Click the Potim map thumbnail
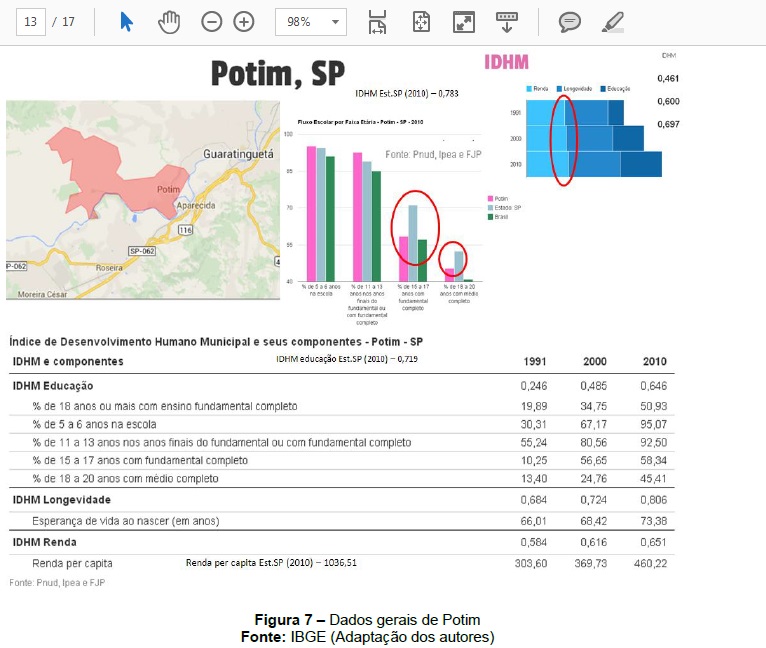Screen dimensions: 766x648 (143, 199)
